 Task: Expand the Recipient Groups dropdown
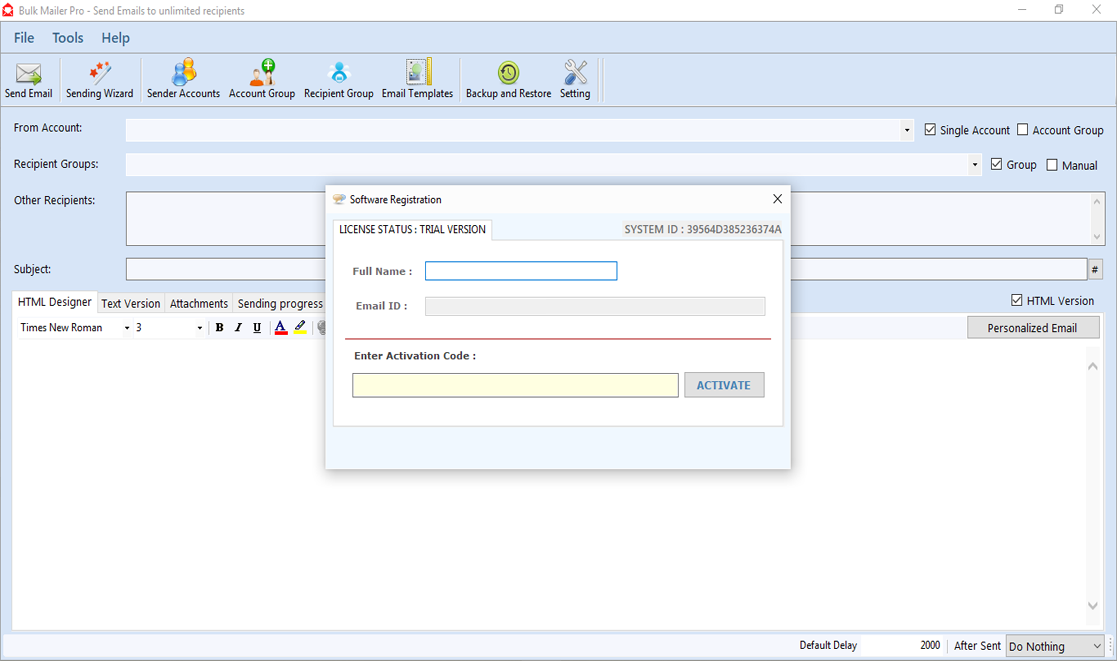pos(975,165)
